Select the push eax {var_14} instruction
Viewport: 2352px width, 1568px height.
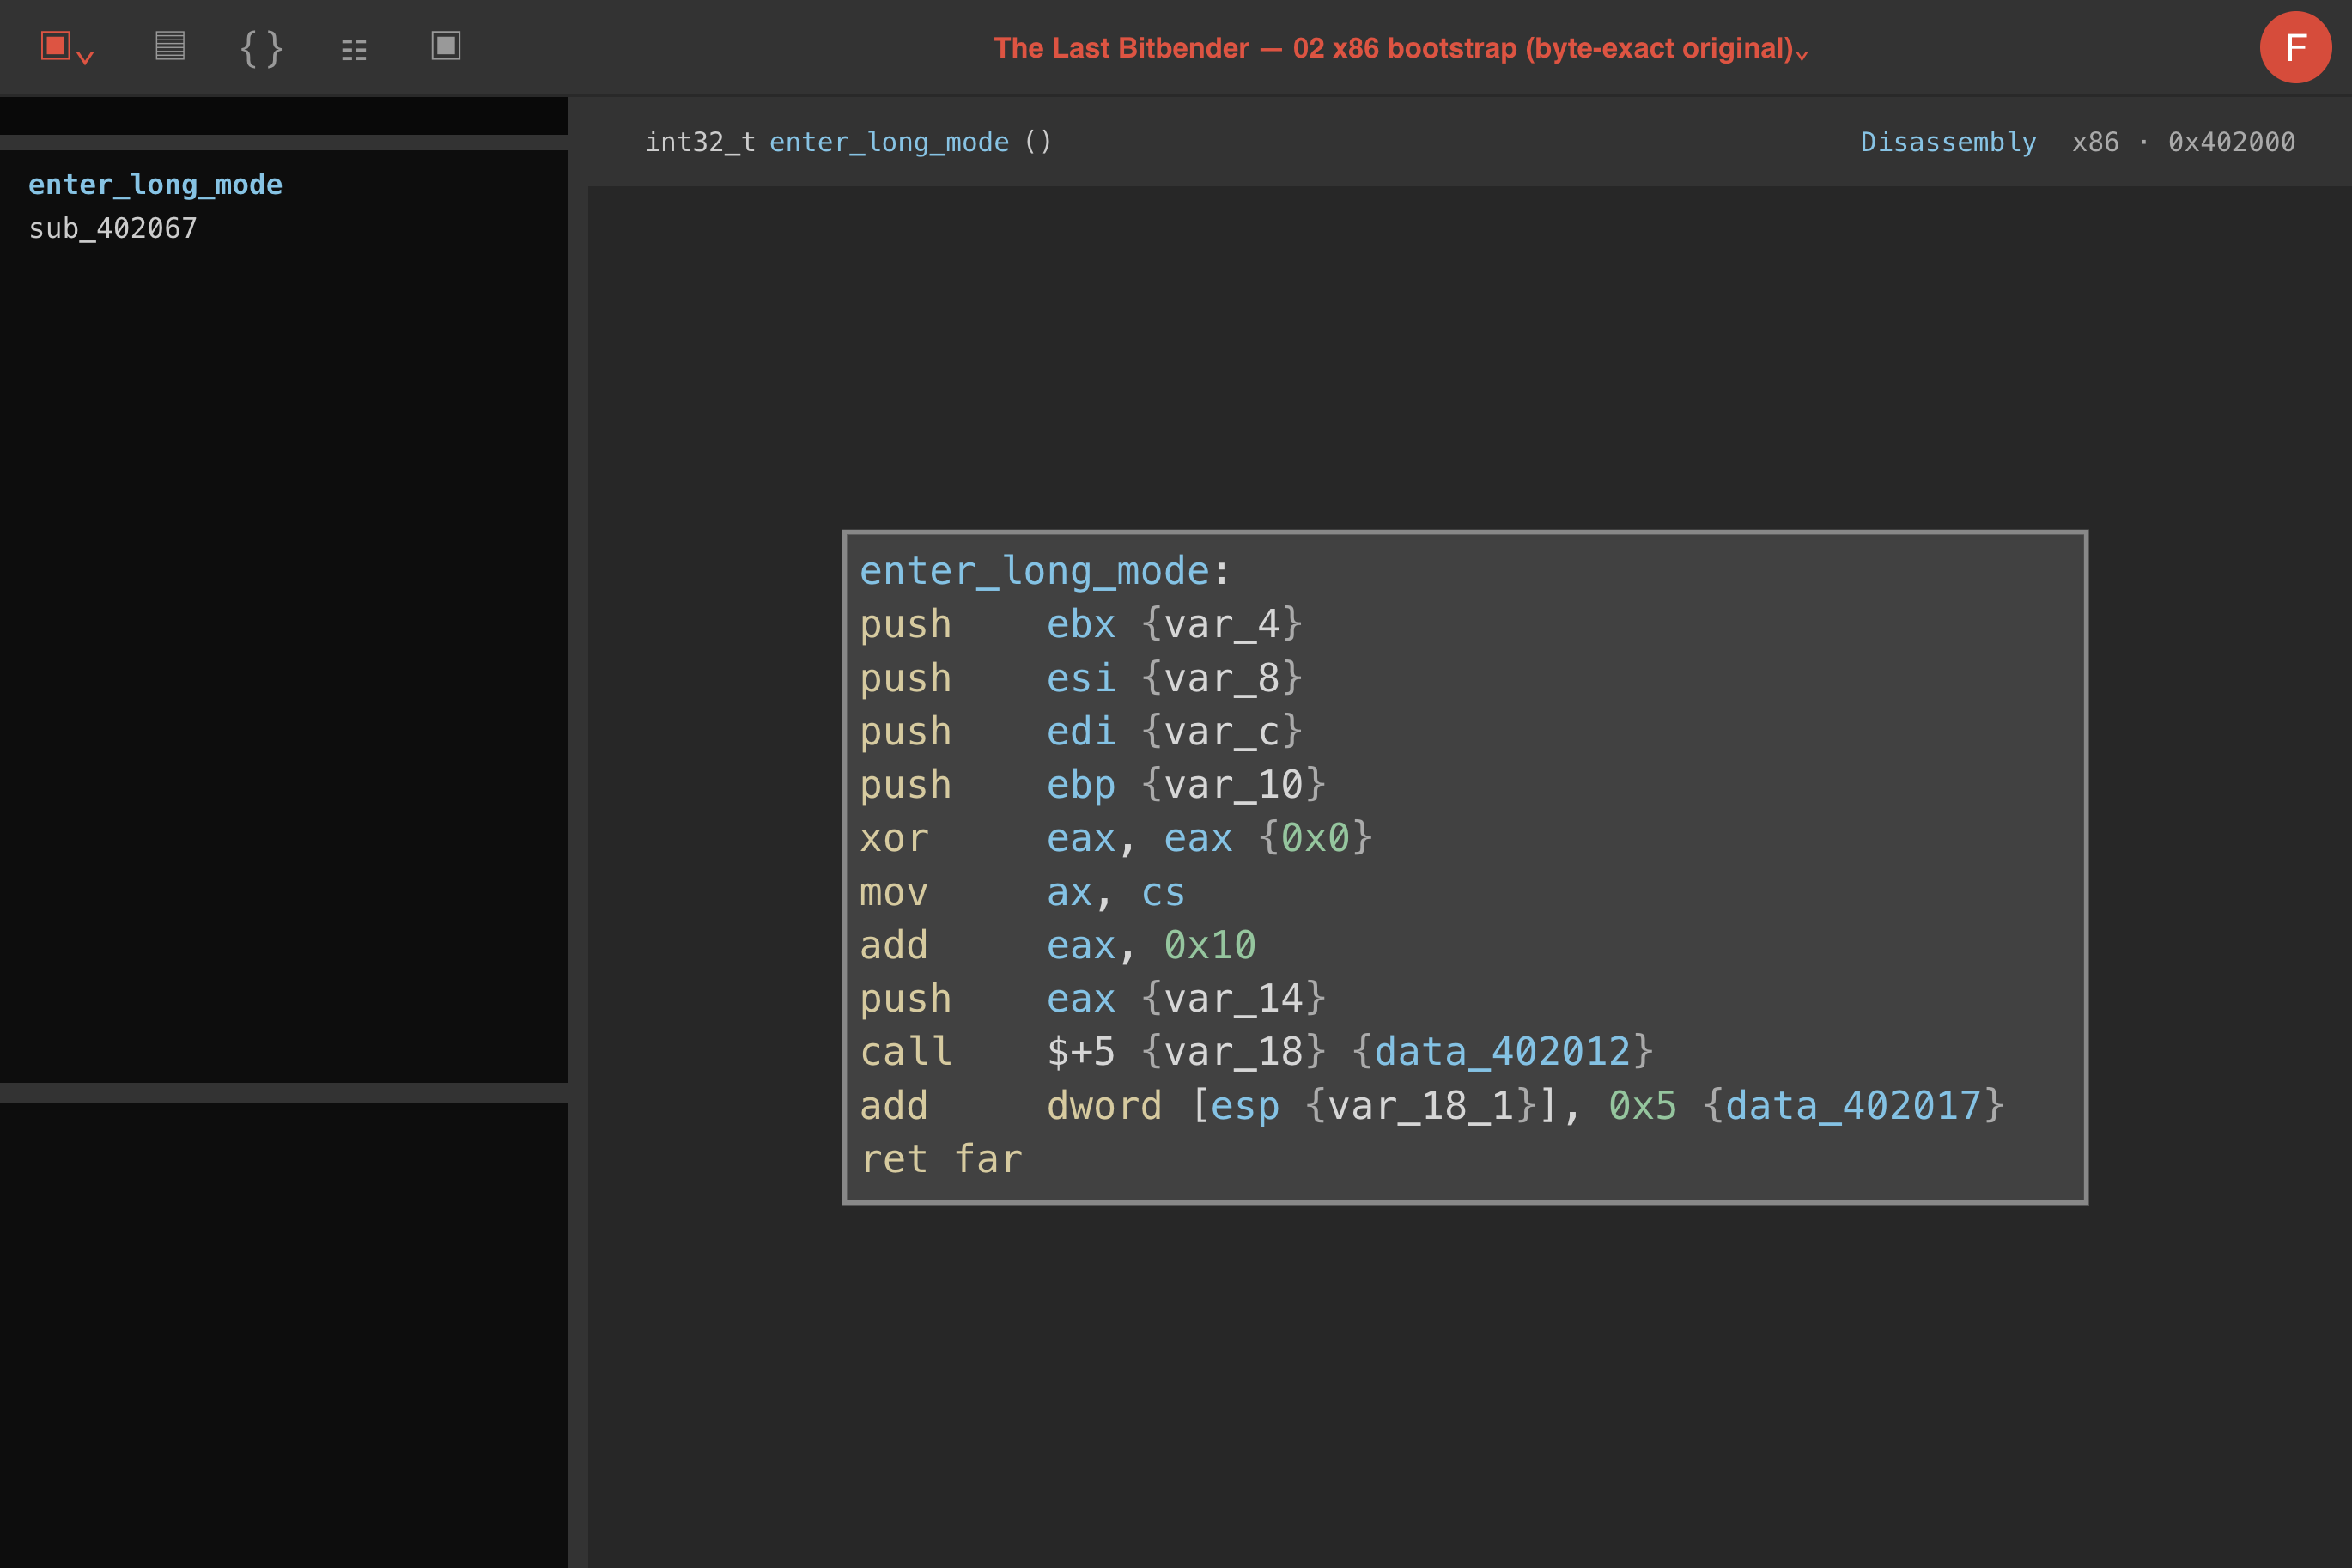pos(1093,999)
